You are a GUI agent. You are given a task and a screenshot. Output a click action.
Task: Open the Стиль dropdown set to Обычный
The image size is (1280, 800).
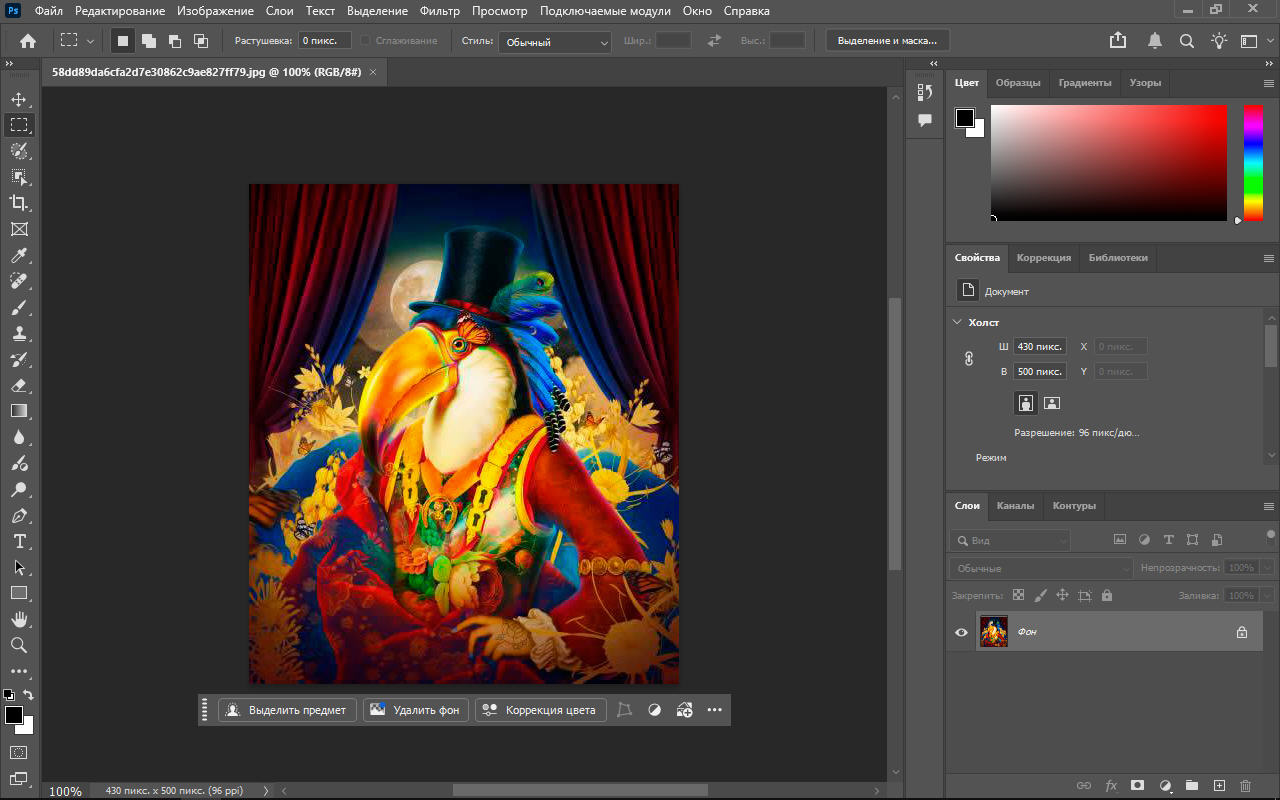point(556,42)
